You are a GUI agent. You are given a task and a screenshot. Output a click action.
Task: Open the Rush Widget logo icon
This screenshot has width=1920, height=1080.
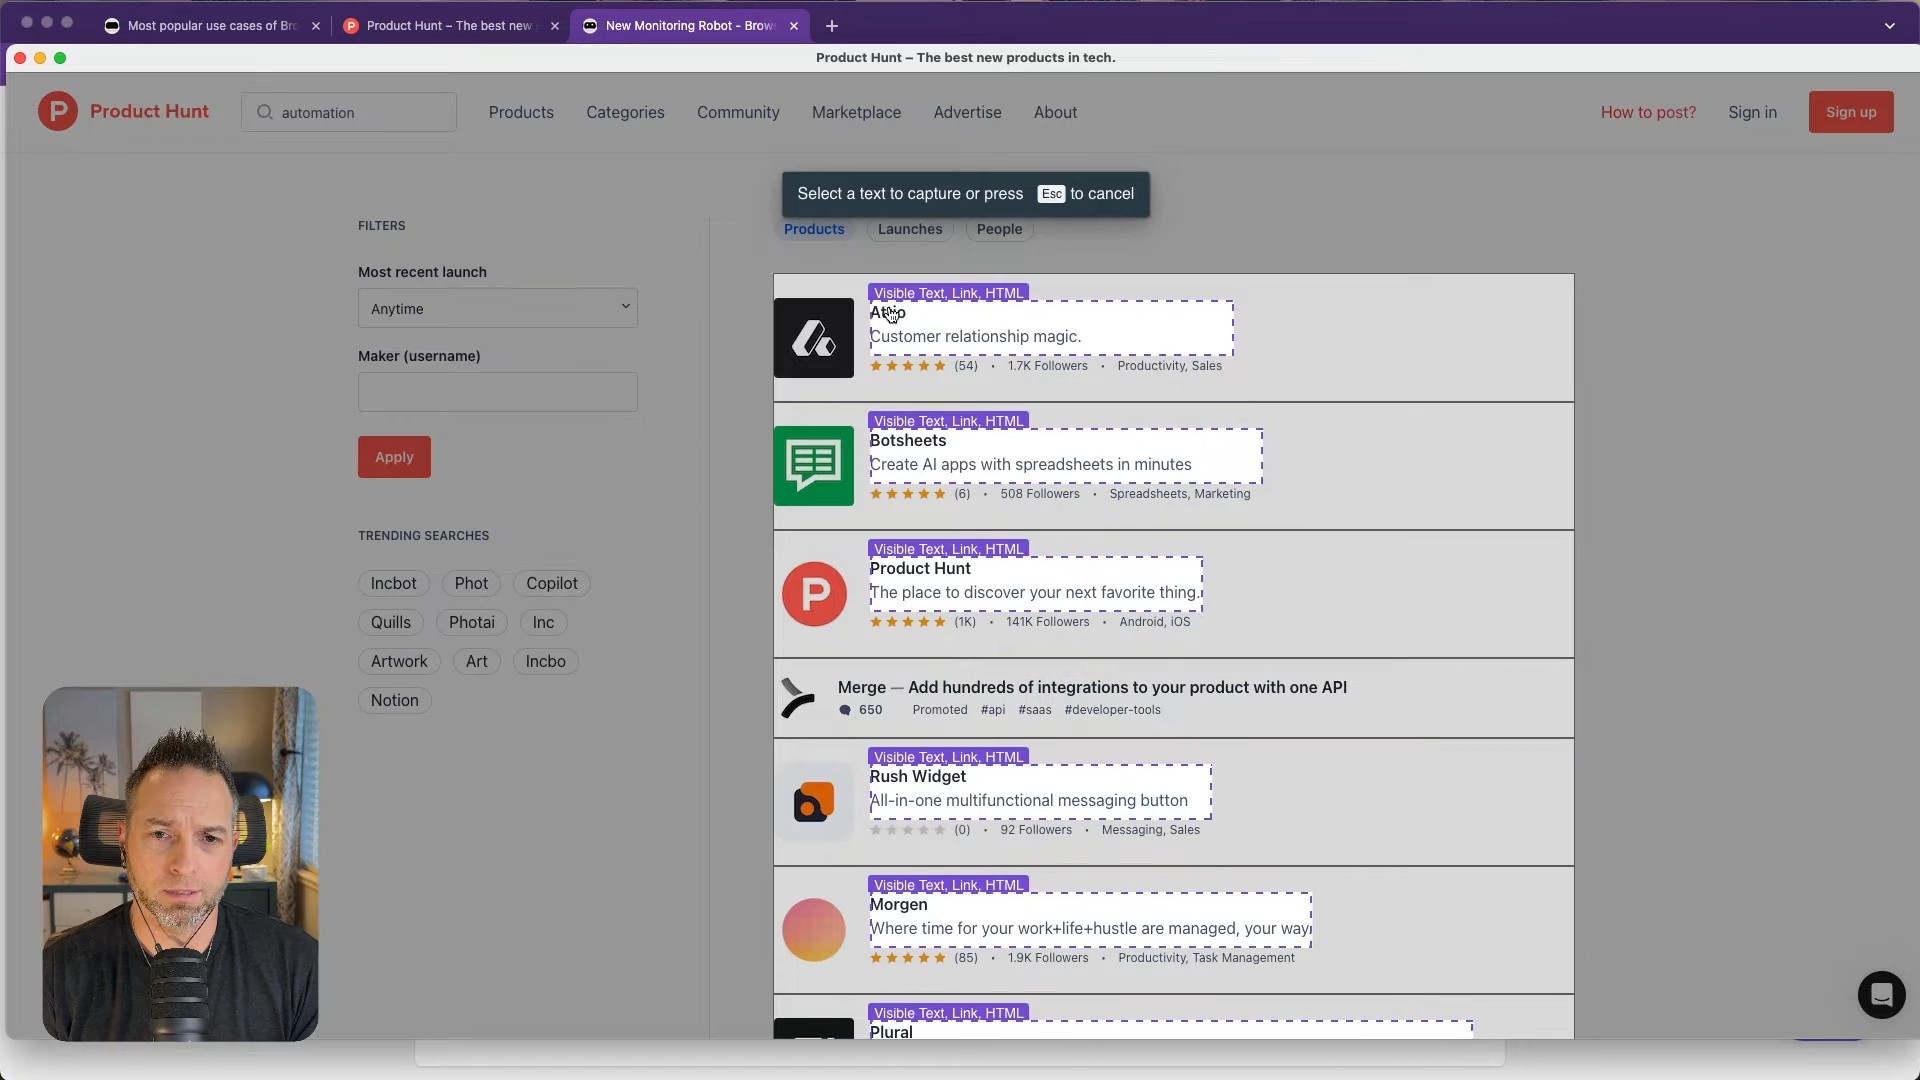tap(813, 802)
